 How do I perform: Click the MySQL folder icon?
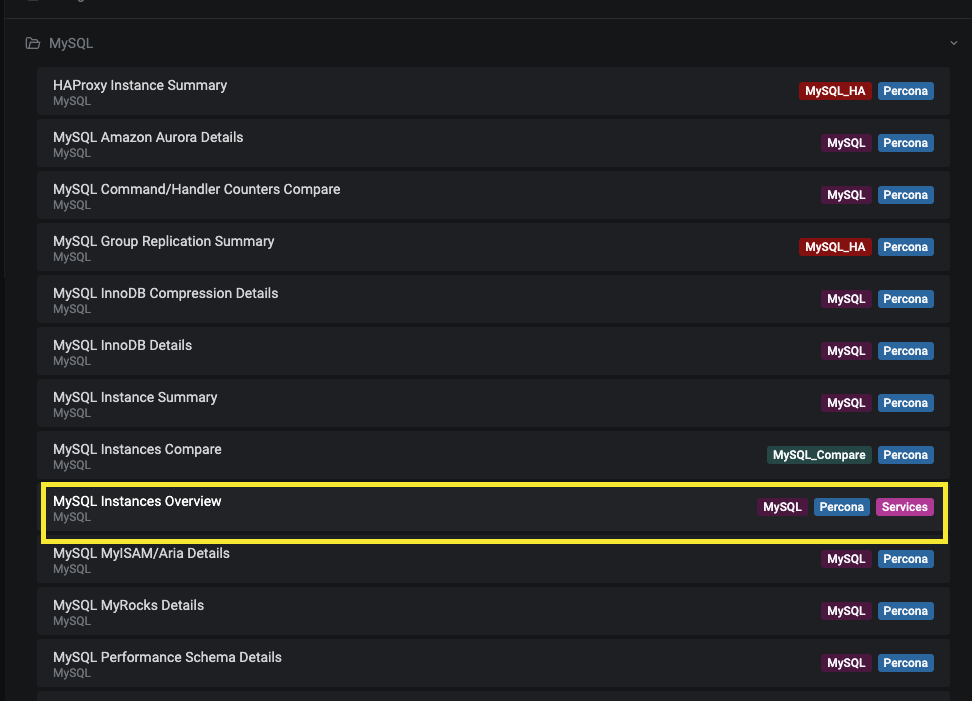point(33,44)
